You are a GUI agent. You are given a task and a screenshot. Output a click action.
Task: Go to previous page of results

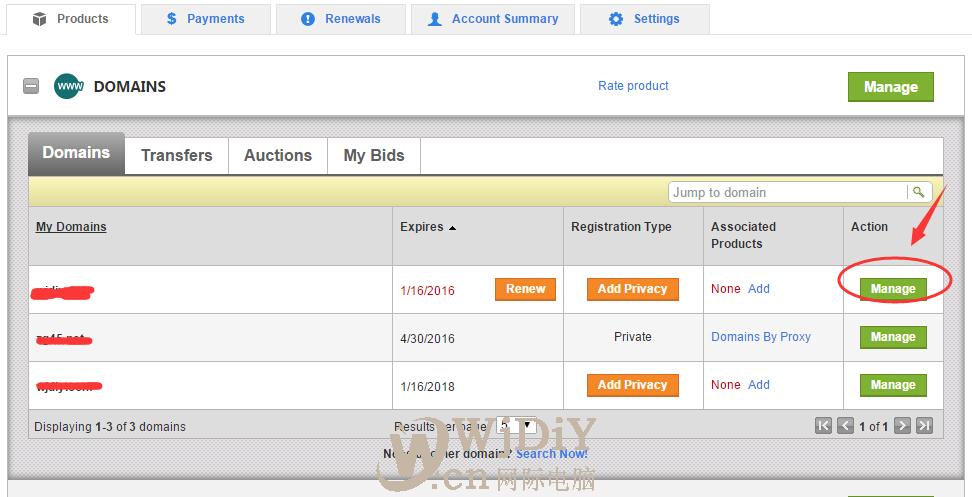(845, 426)
